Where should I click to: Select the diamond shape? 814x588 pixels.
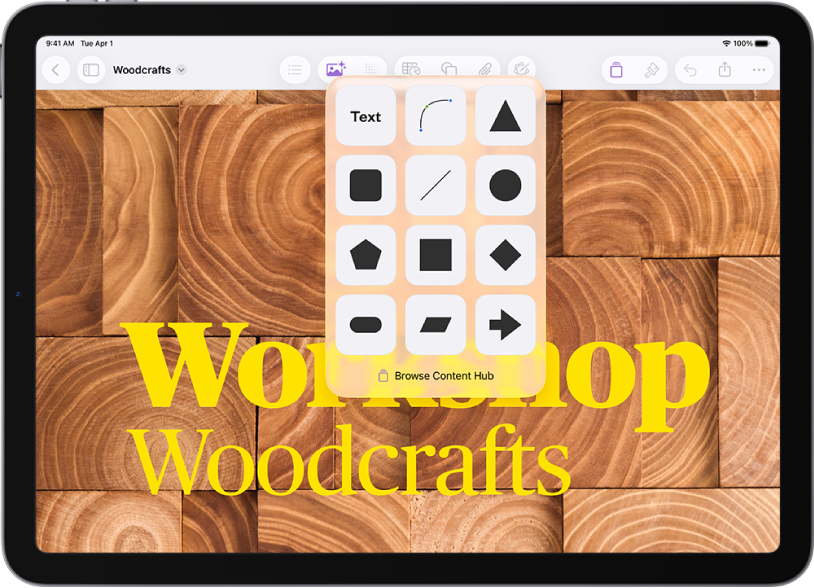pos(505,255)
